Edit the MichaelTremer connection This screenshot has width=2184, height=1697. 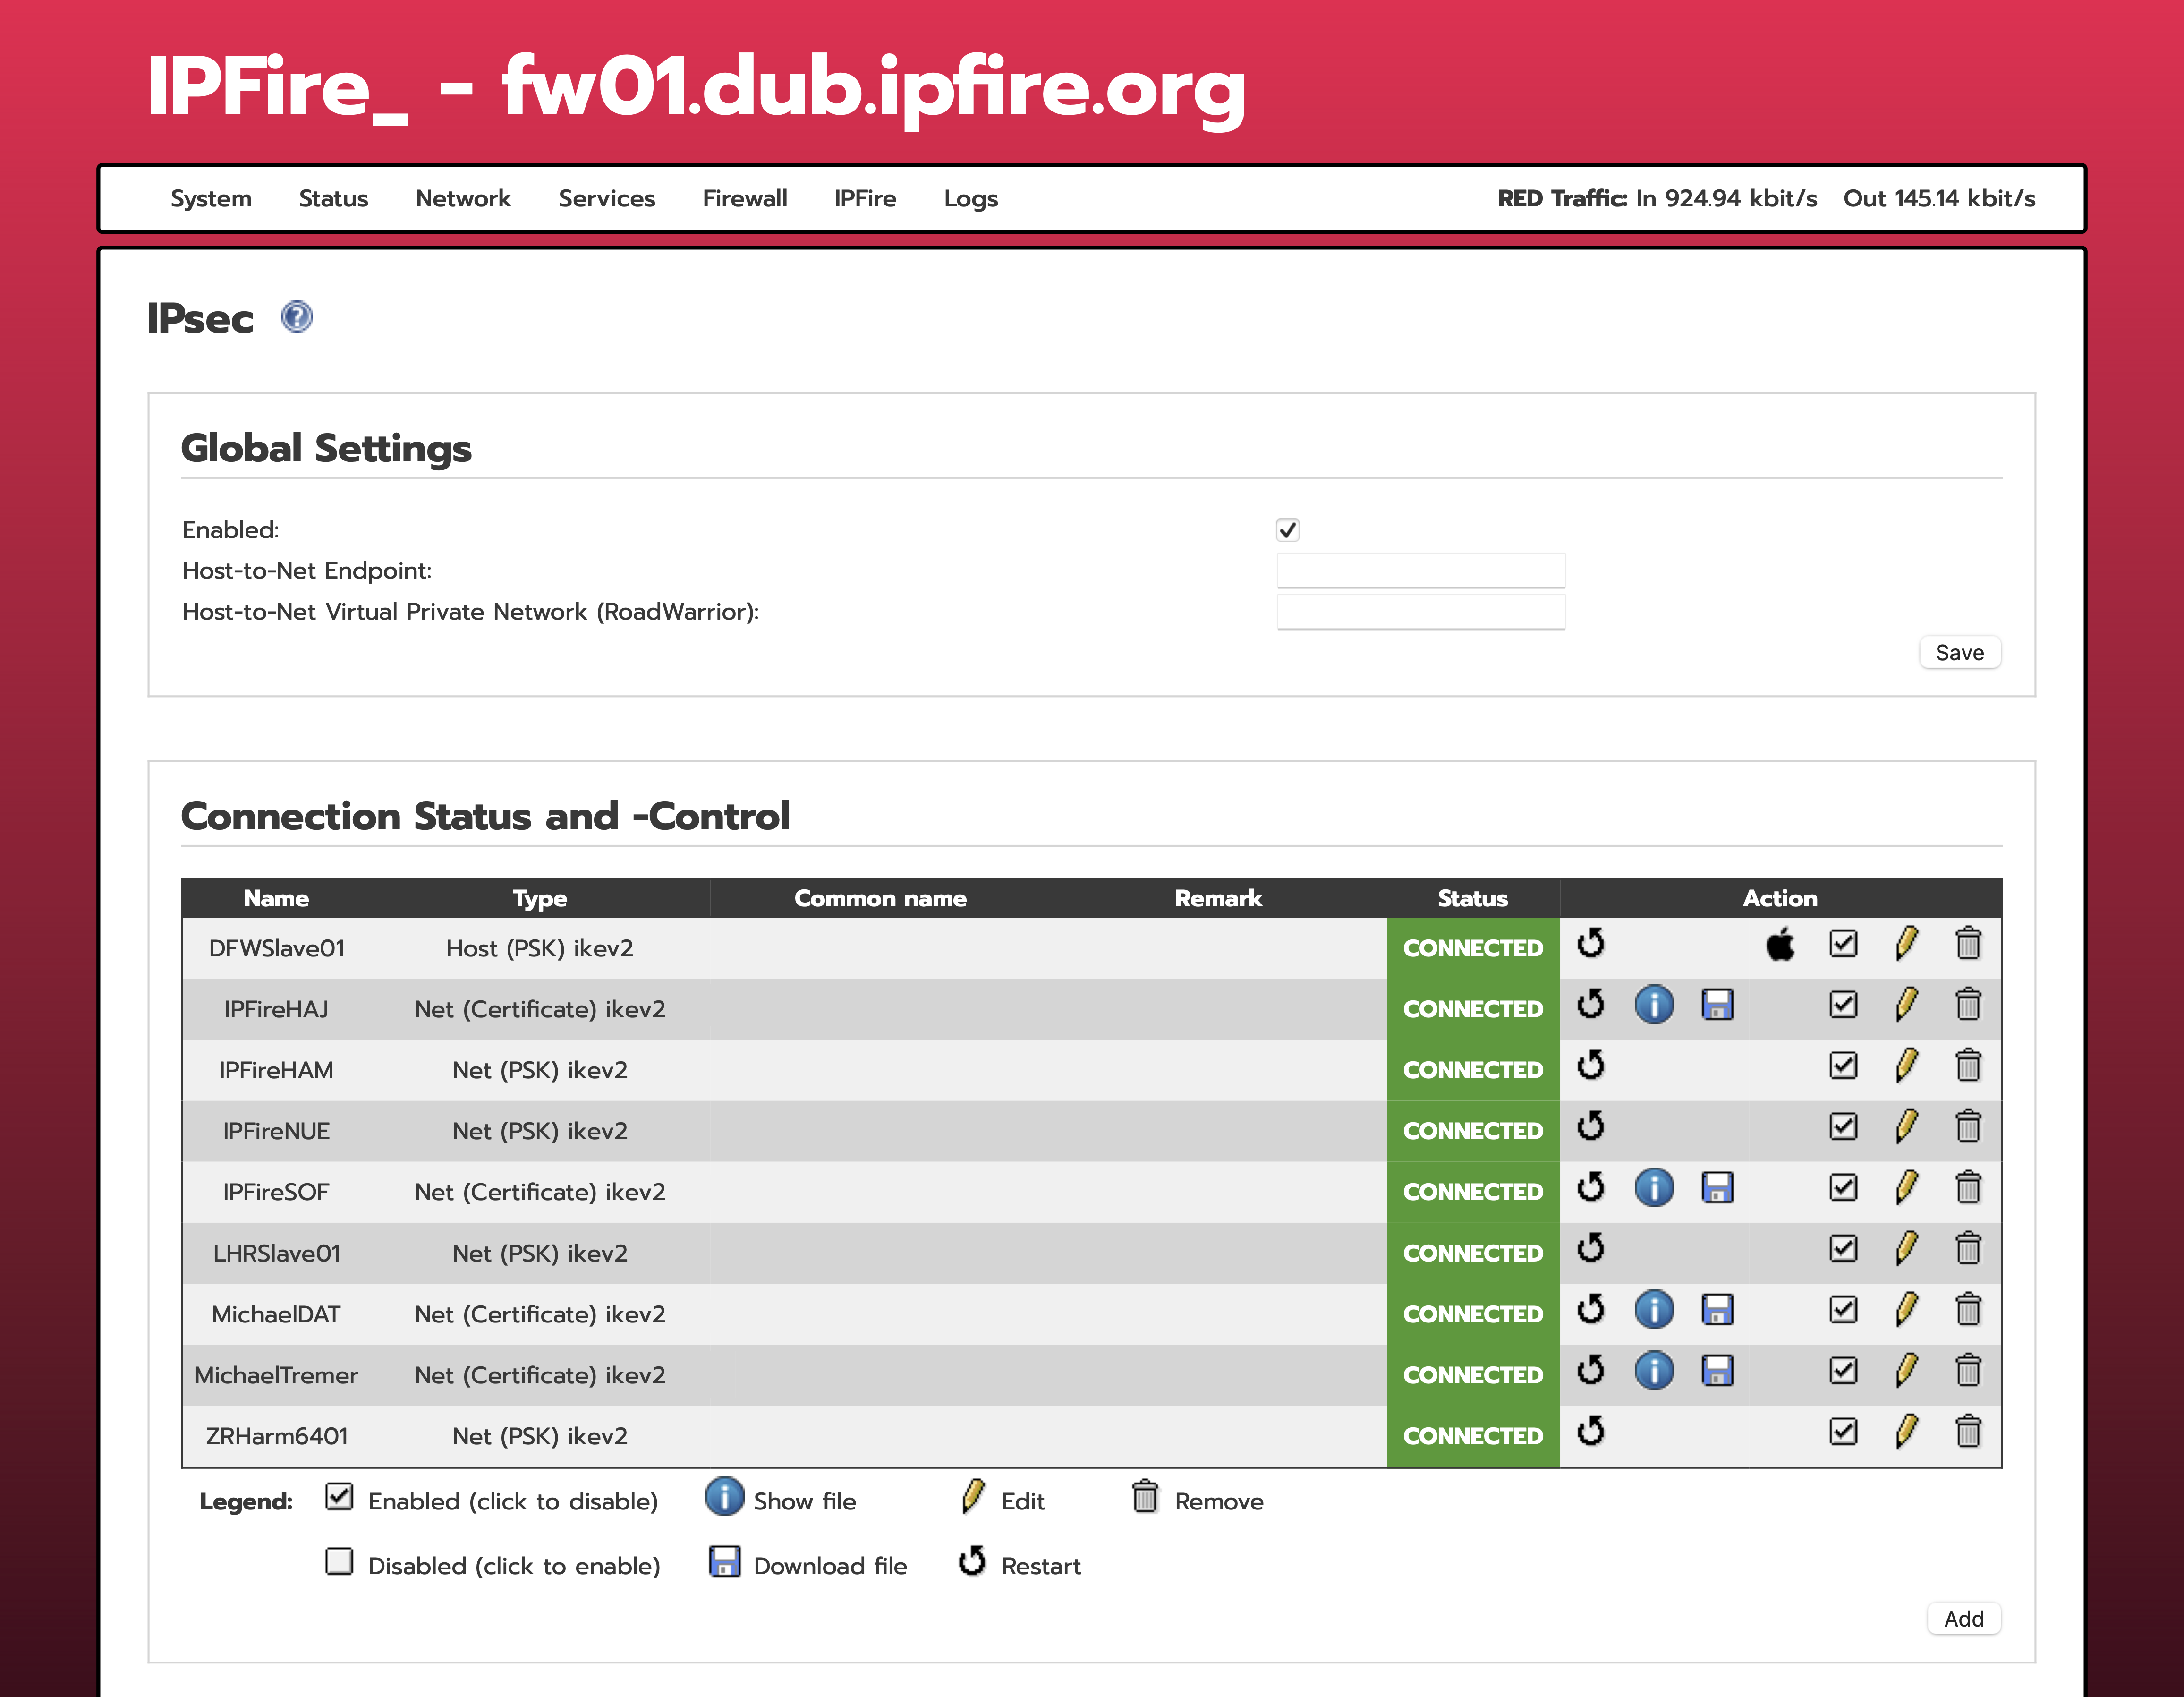coord(1906,1370)
